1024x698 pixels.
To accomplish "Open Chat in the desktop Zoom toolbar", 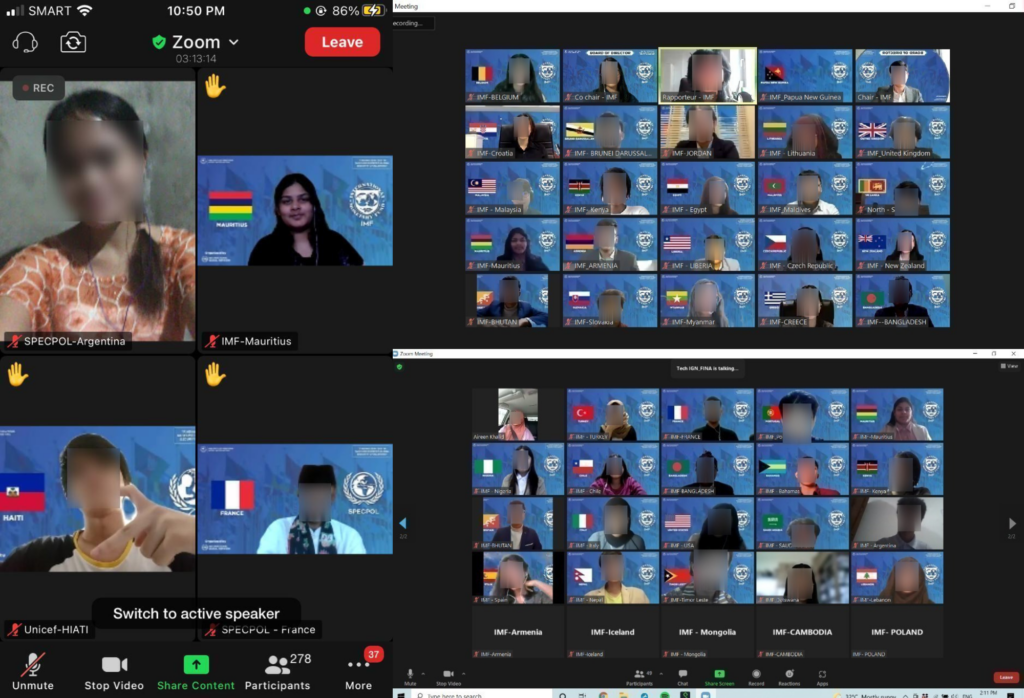I will 683,676.
